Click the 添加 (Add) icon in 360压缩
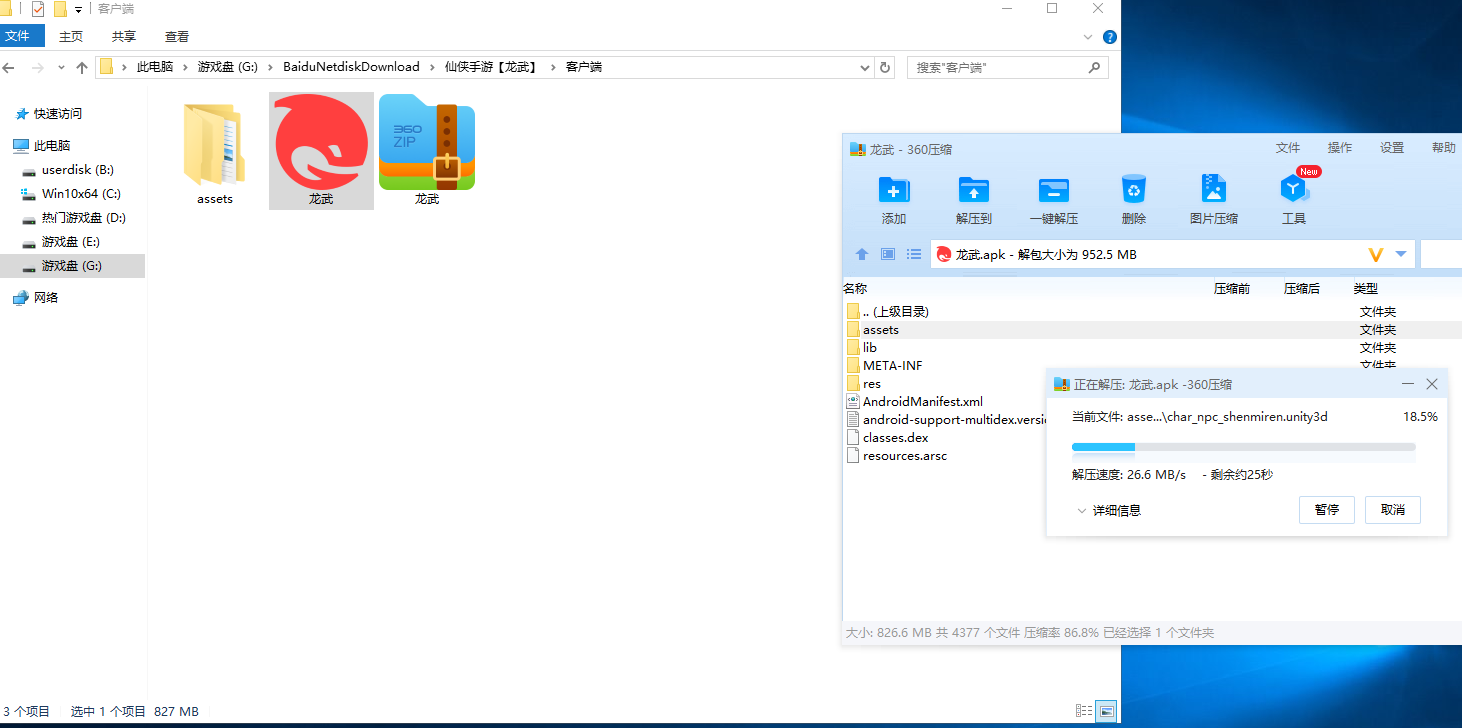The image size is (1462, 728). [x=893, y=190]
